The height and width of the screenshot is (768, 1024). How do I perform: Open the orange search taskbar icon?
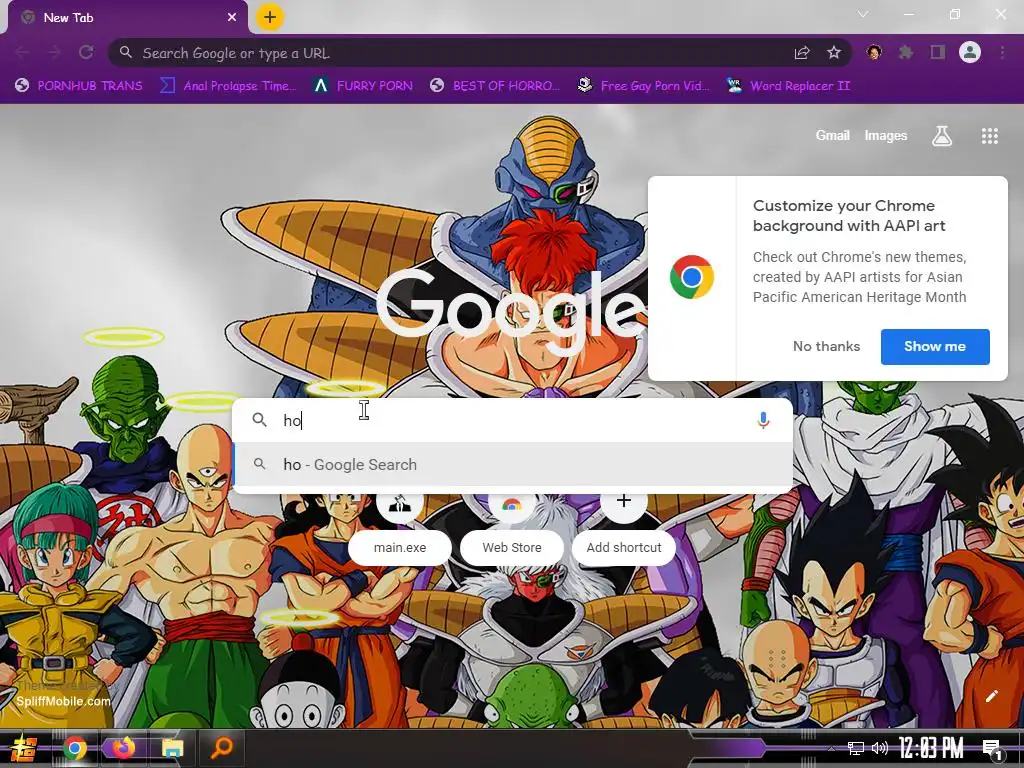click(222, 748)
